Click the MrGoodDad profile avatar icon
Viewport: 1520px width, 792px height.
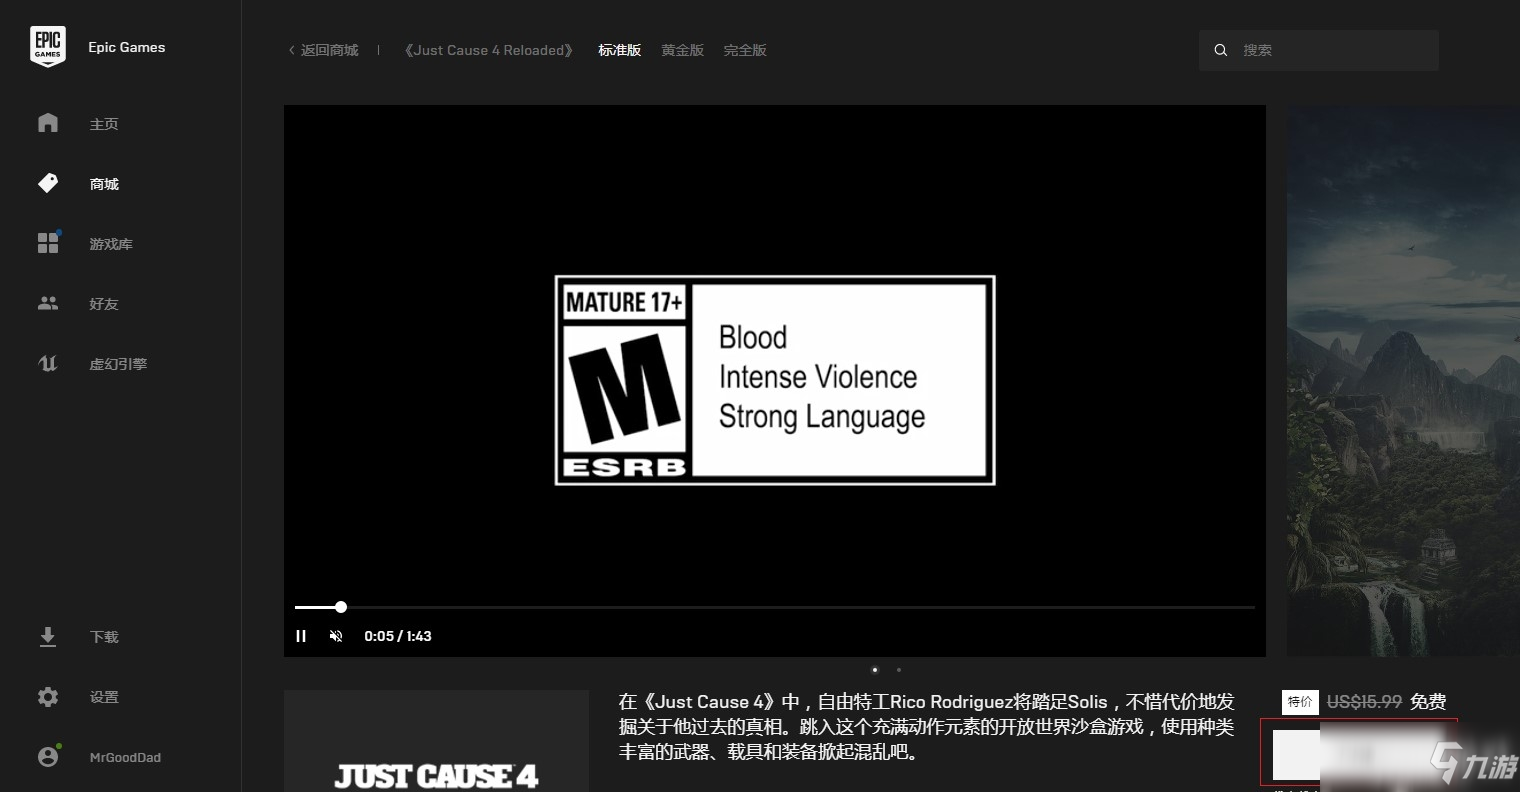tap(48, 757)
